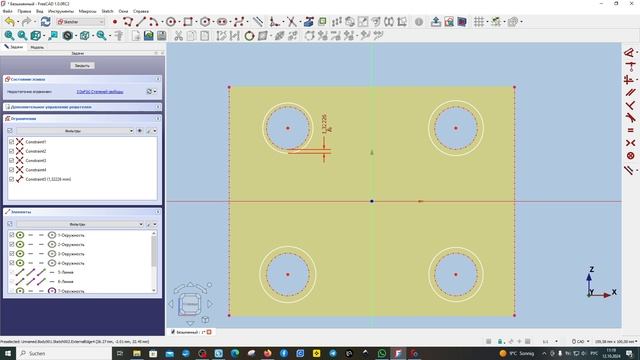
Task: Open rendering order dropdown arrow
Action: (522, 22)
